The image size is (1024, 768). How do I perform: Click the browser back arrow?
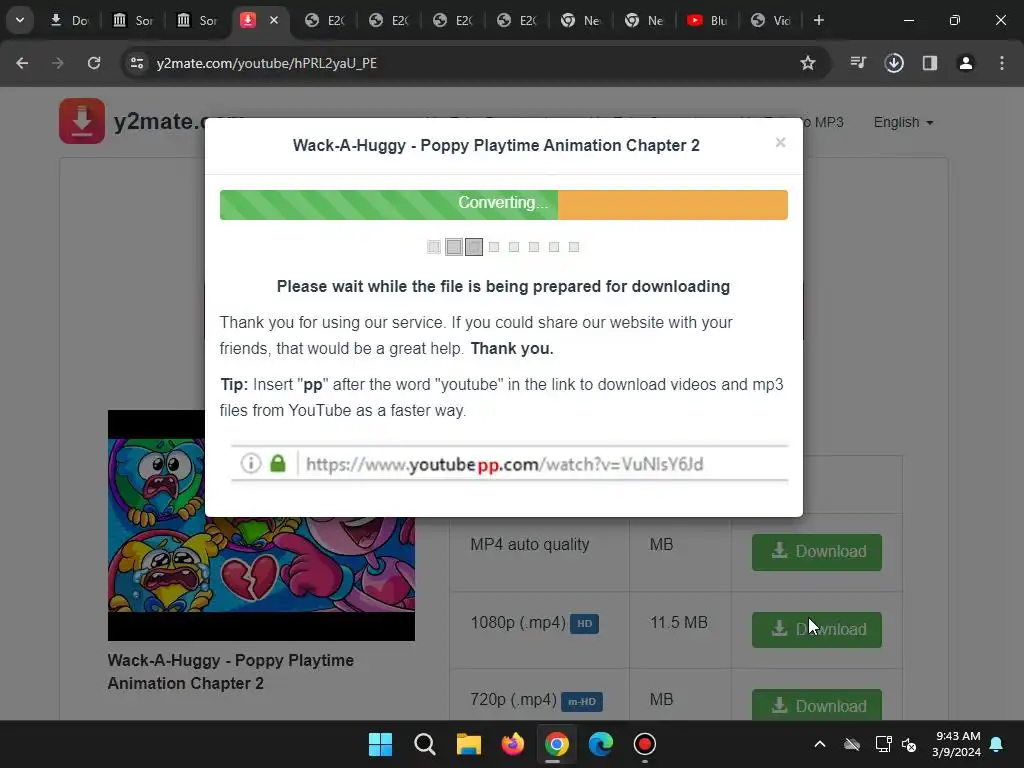tap(22, 63)
